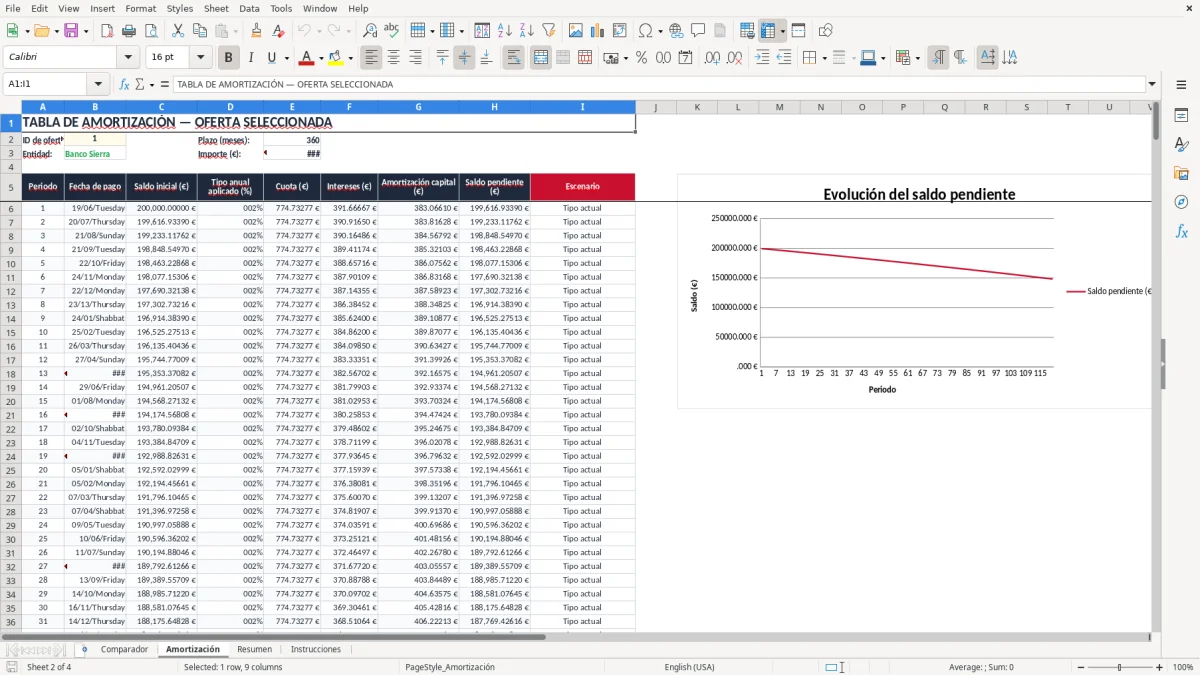Viewport: 1200px width, 675px height.
Task: Click the Cut scissors icon
Action: click(x=178, y=31)
